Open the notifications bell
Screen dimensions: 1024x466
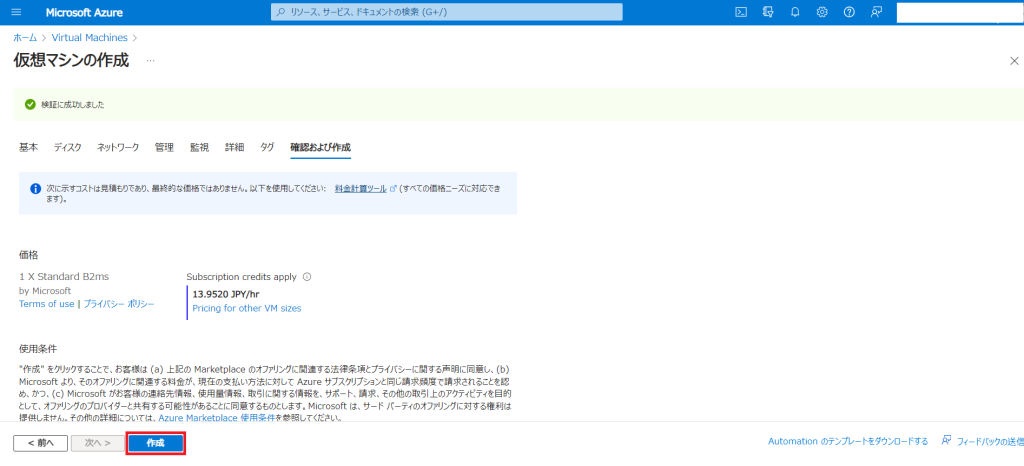795,12
